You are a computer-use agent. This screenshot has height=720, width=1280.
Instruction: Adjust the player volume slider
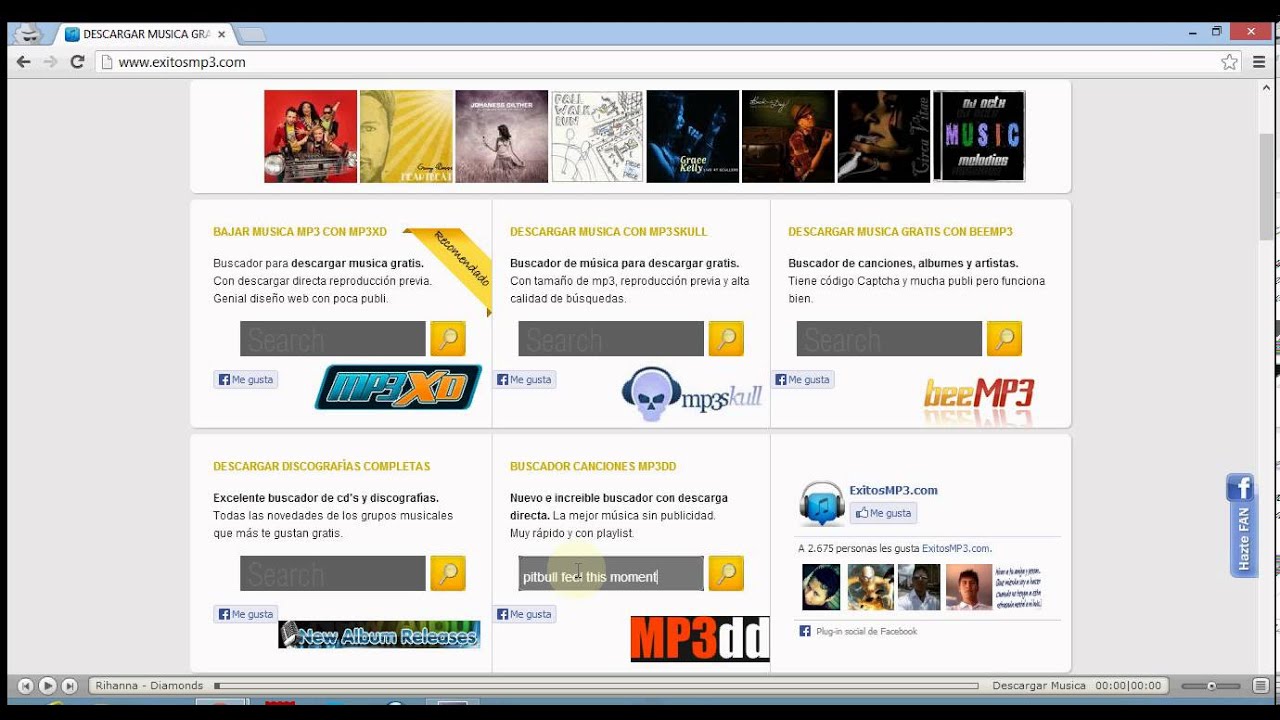click(1211, 686)
